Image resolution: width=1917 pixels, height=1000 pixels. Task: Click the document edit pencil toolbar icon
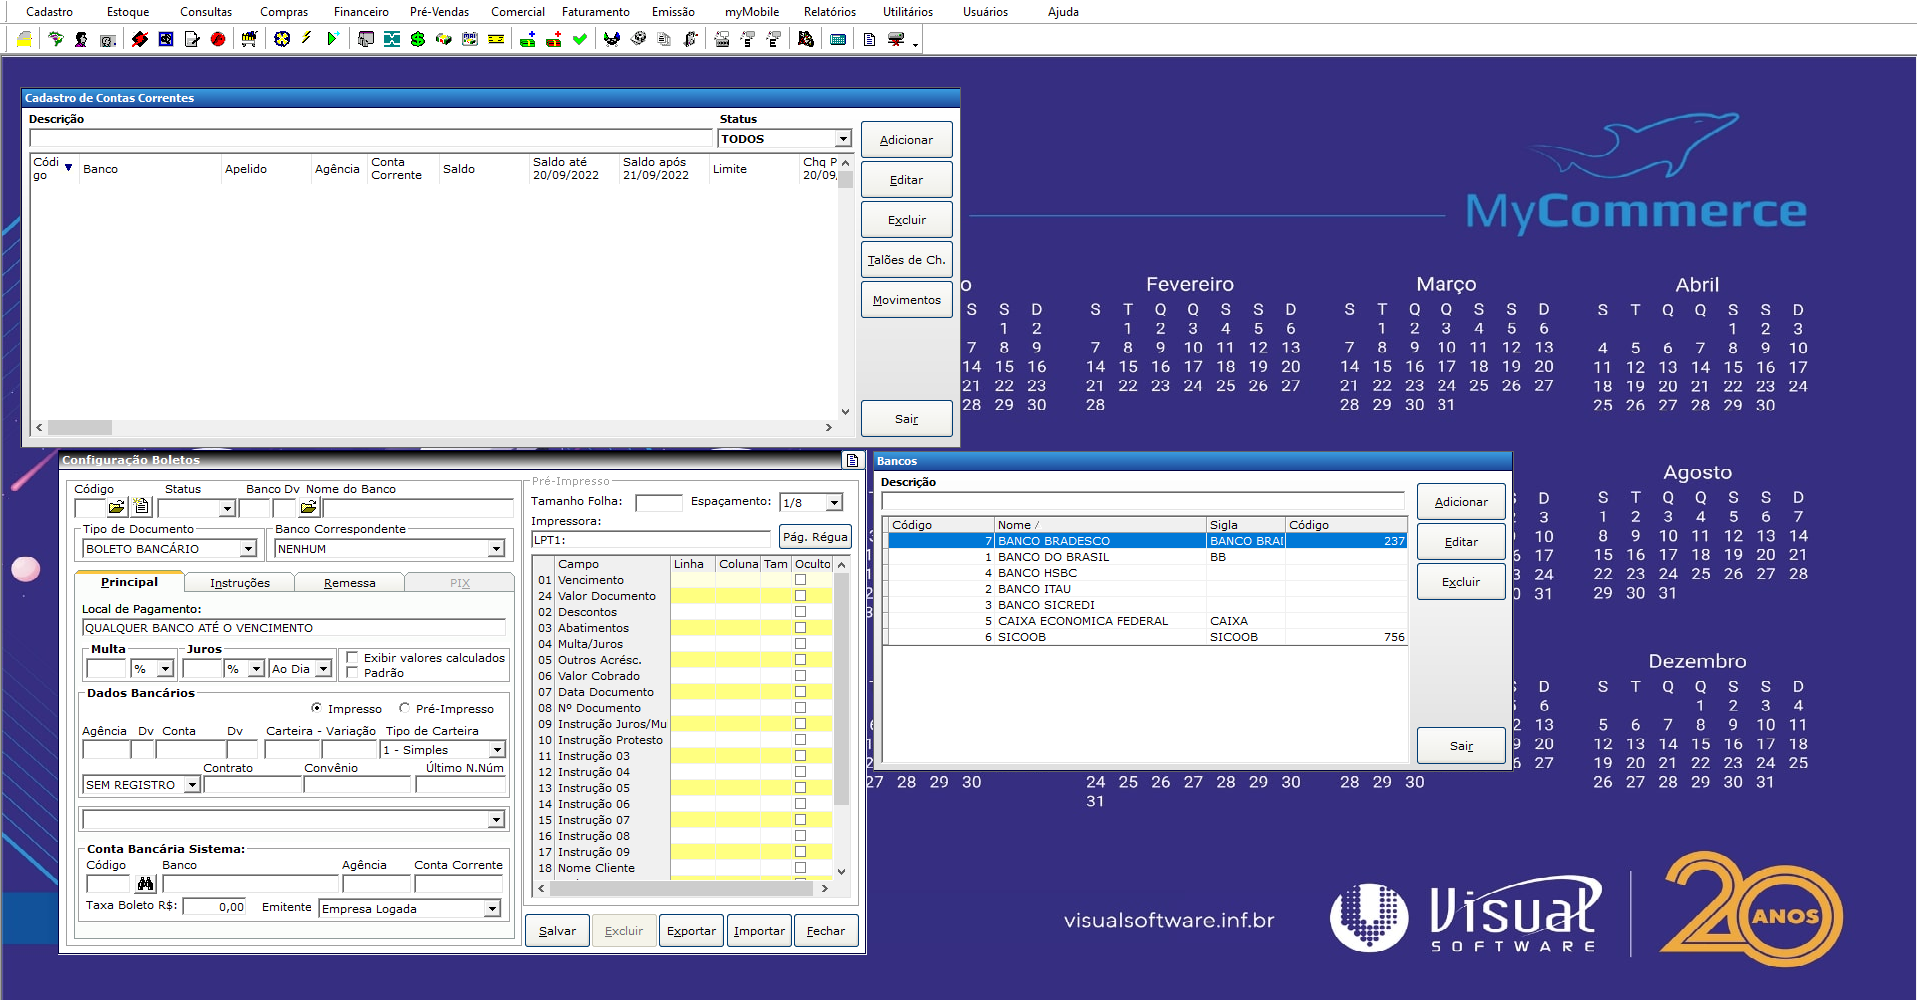192,39
